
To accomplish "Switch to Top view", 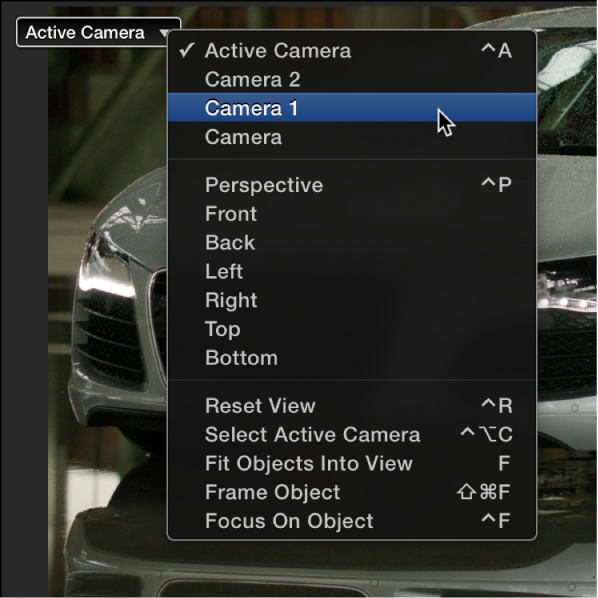I will [x=352, y=329].
